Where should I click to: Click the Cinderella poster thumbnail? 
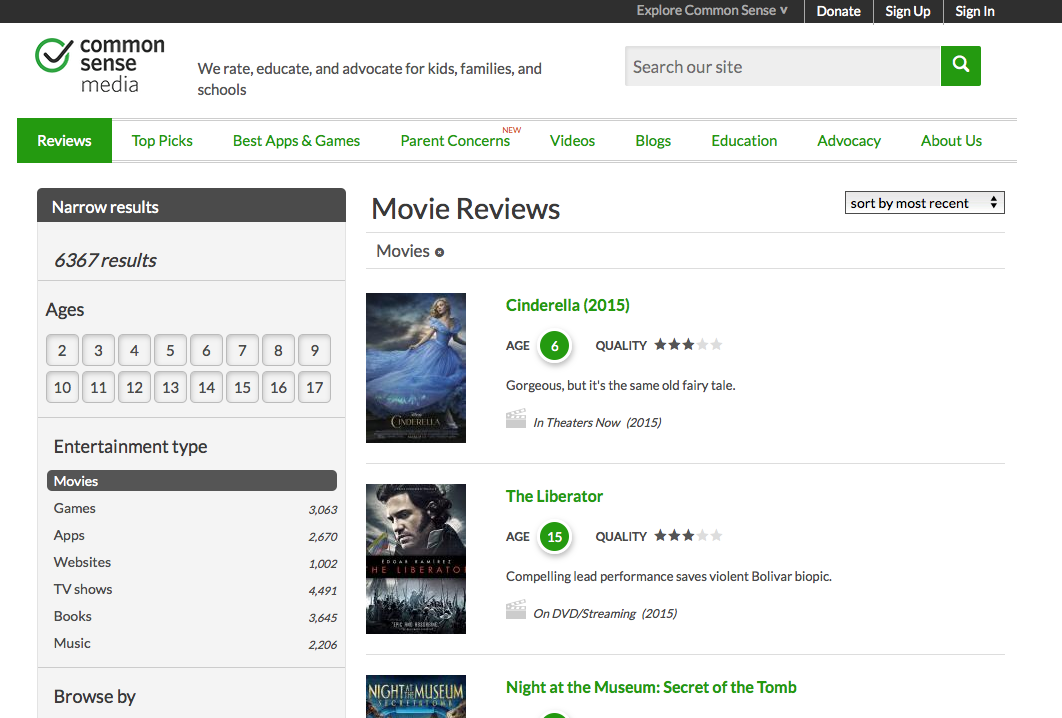[x=416, y=368]
